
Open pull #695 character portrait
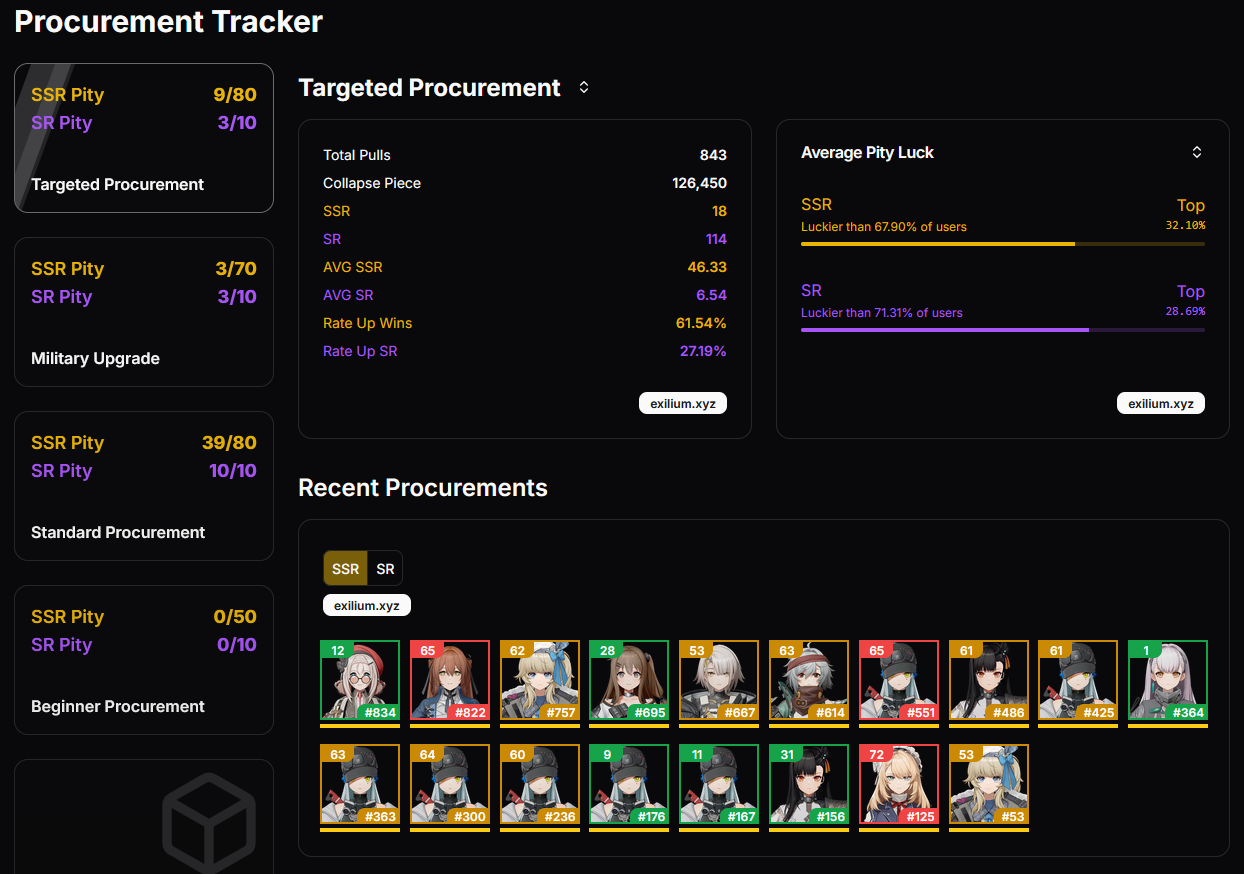629,680
